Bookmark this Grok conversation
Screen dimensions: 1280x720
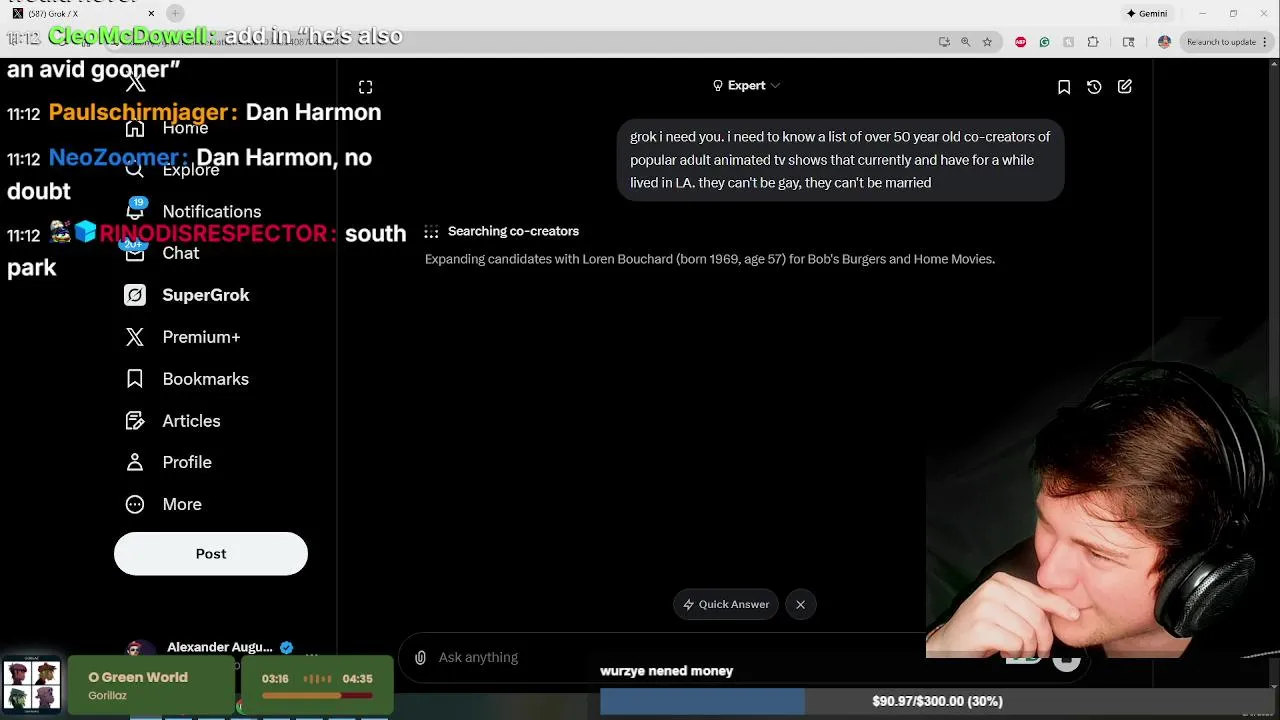coord(1064,87)
